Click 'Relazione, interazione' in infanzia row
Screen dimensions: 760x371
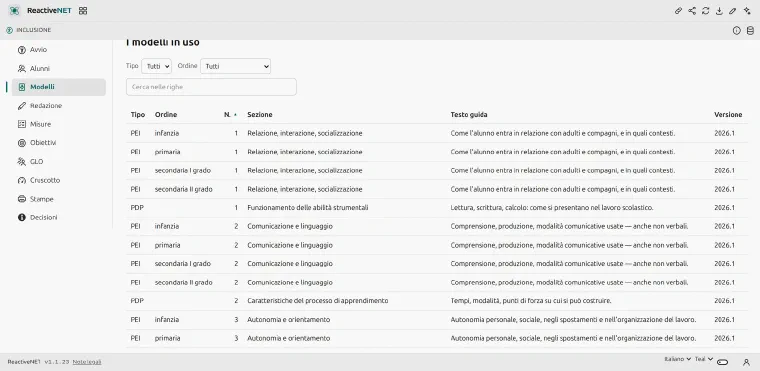304,133
